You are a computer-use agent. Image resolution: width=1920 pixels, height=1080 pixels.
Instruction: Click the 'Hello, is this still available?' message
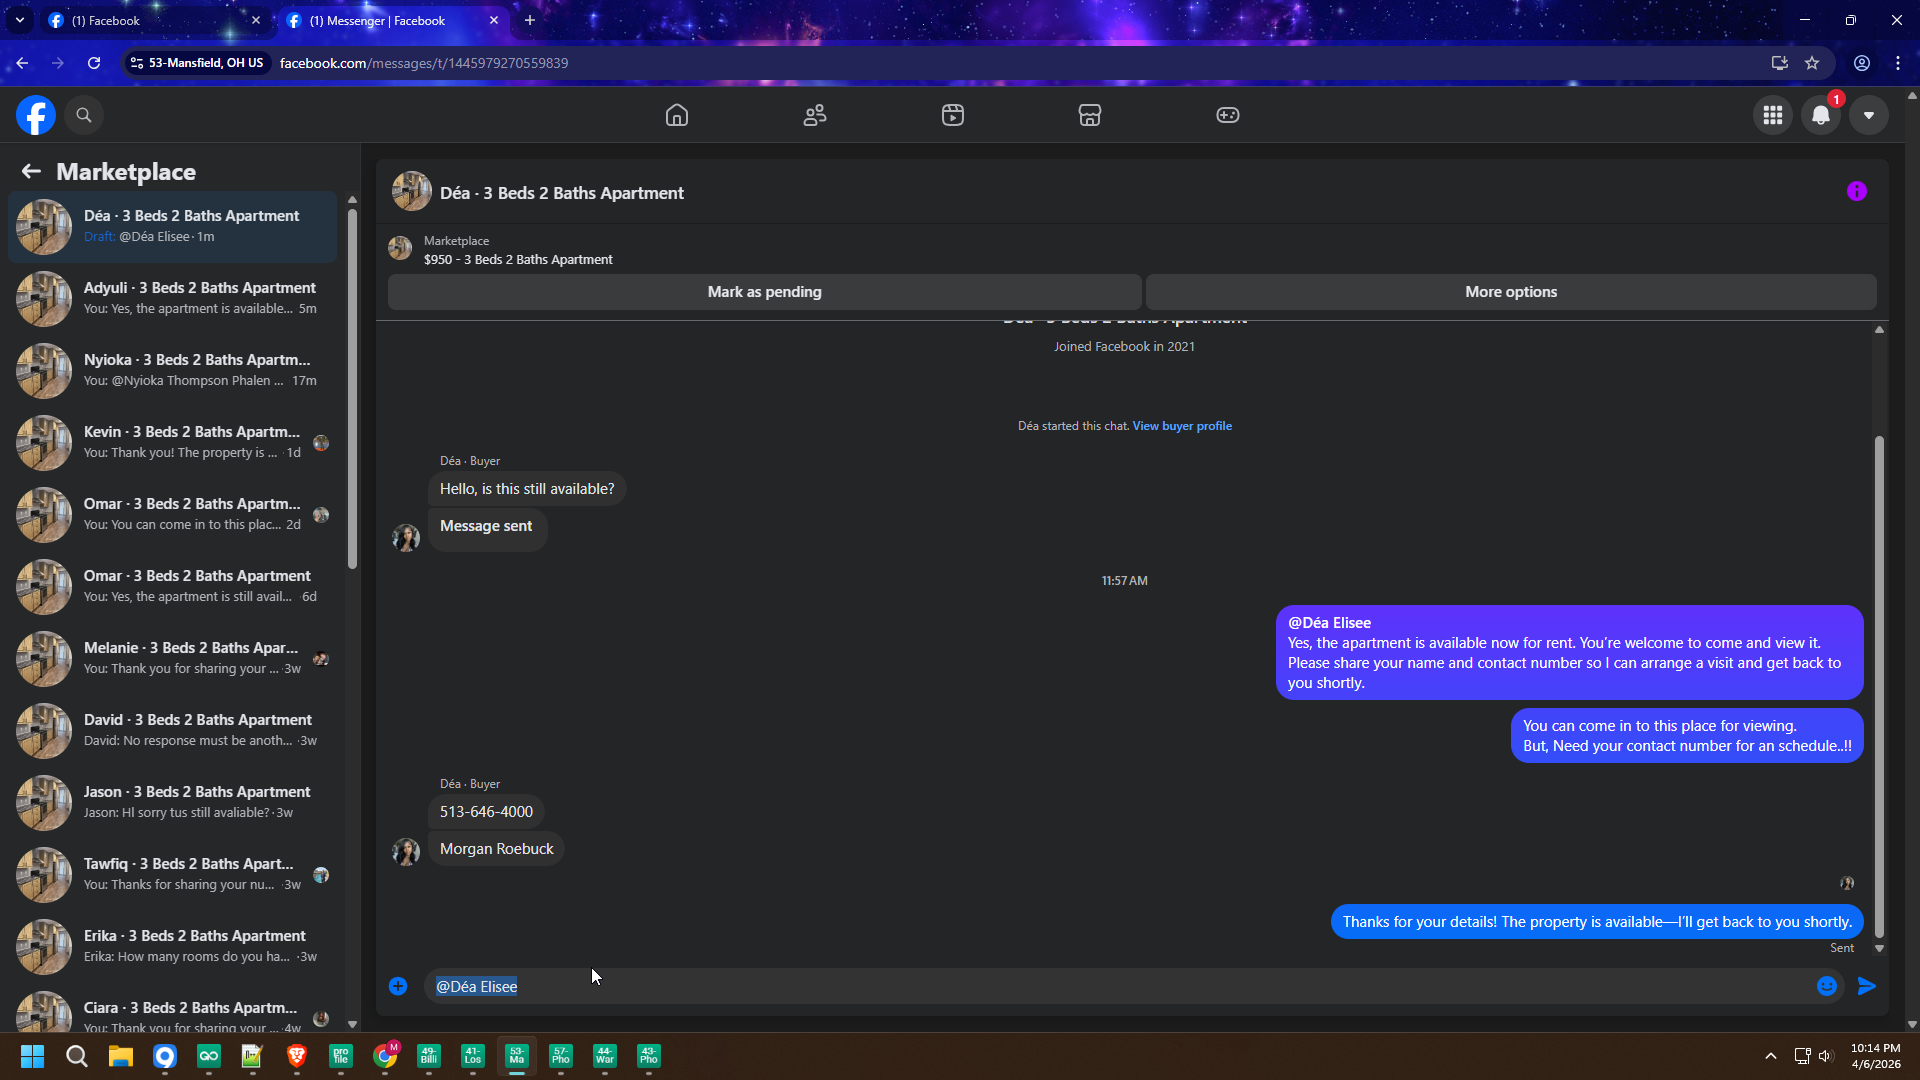coord(527,489)
